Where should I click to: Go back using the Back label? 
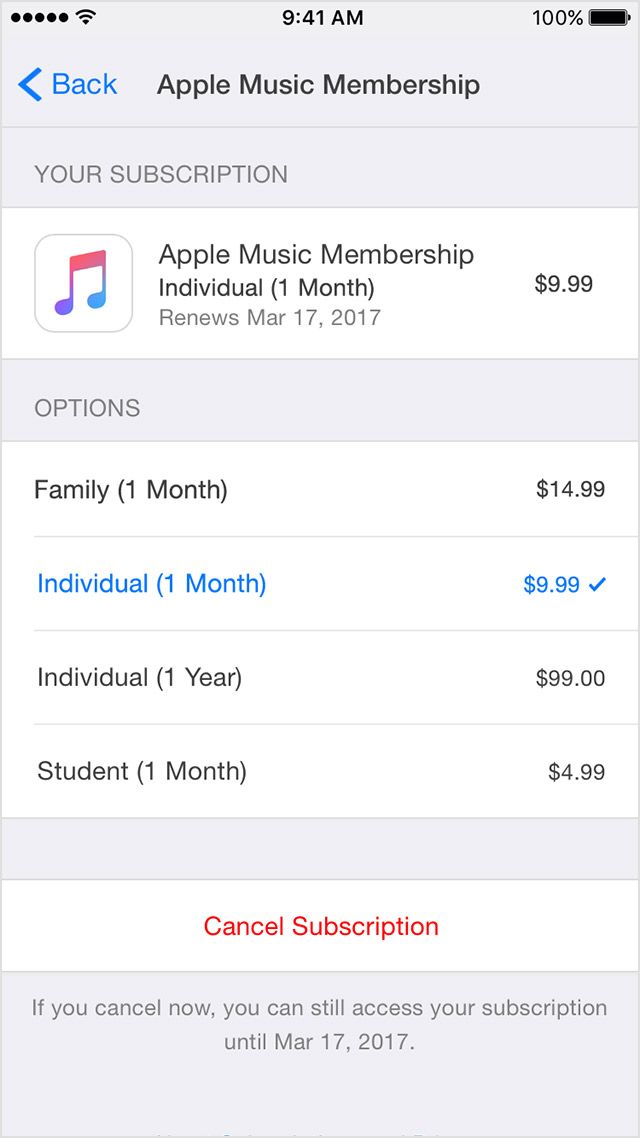pos(85,85)
